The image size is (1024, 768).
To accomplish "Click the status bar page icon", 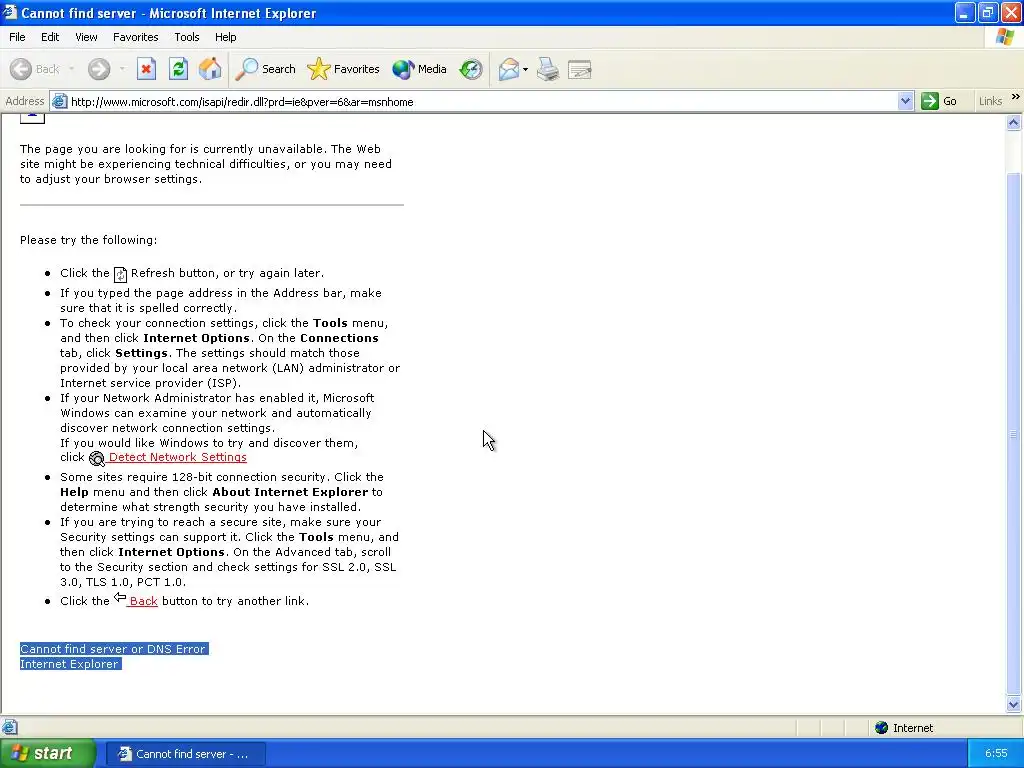I will (x=10, y=727).
